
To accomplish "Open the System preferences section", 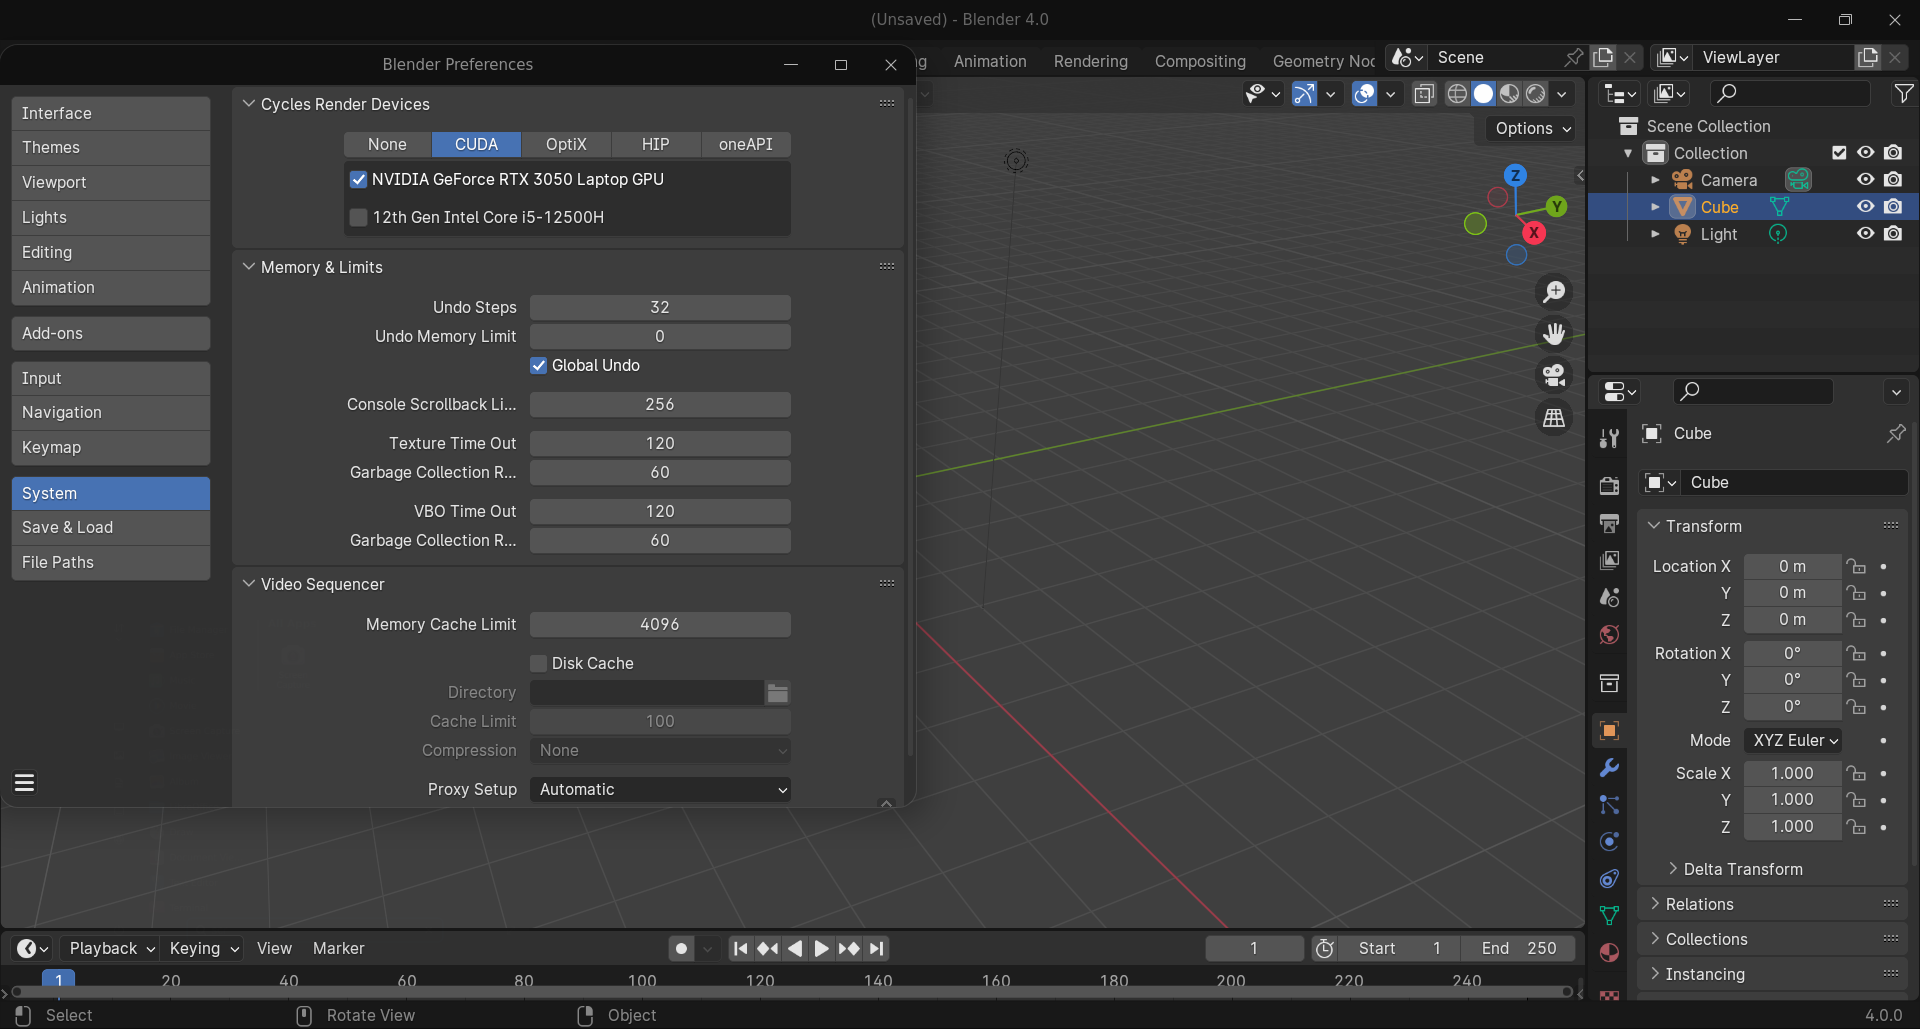I will click(111, 493).
